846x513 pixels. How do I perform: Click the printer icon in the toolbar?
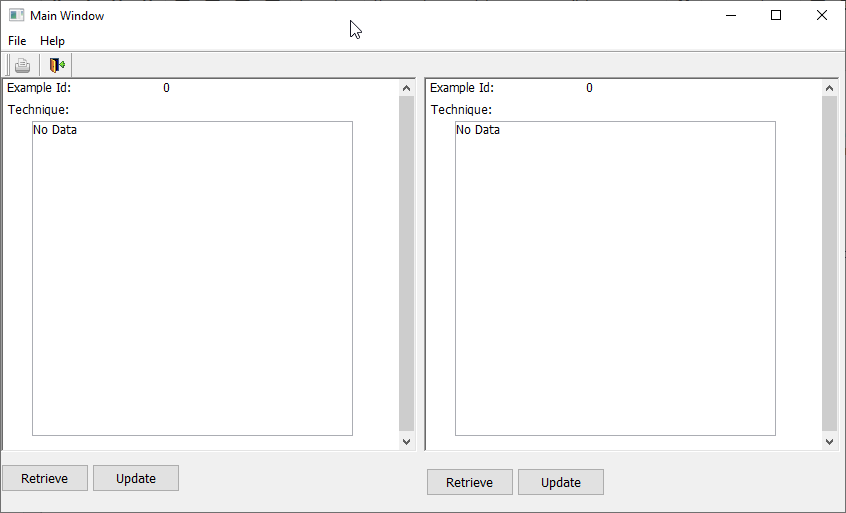tap(22, 66)
